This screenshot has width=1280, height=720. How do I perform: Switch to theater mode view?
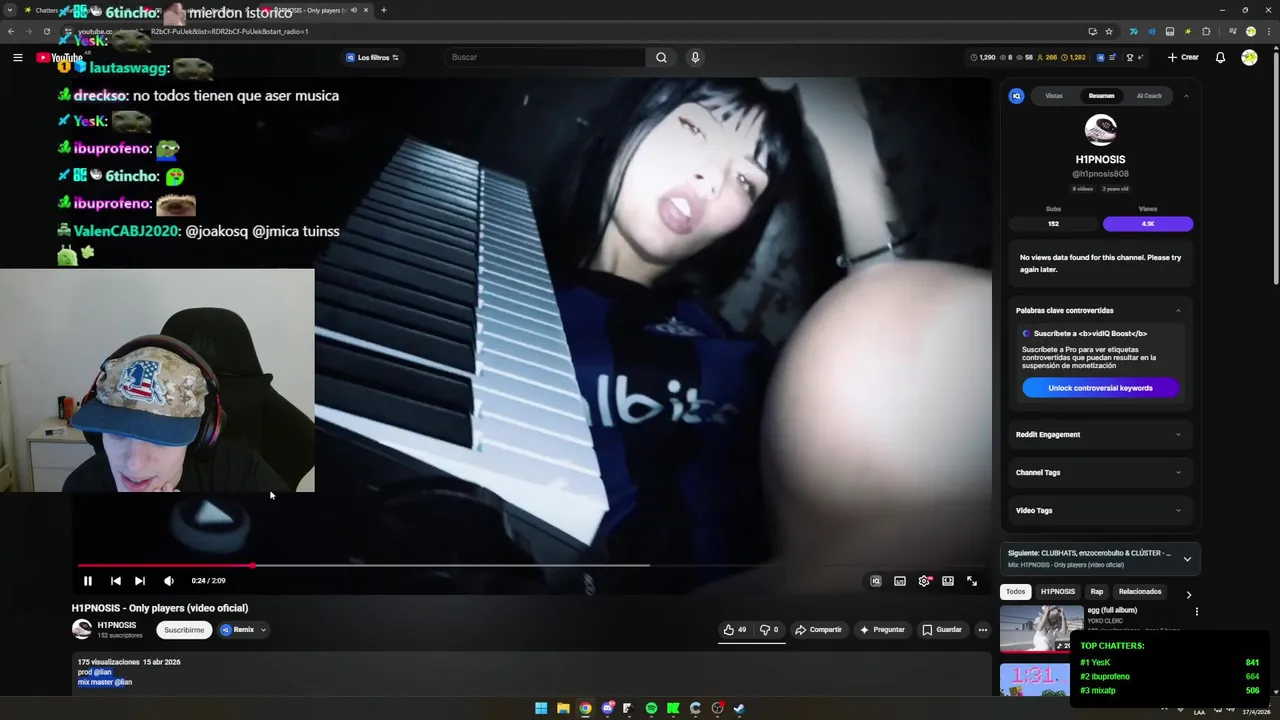pyautogui.click(x=948, y=581)
